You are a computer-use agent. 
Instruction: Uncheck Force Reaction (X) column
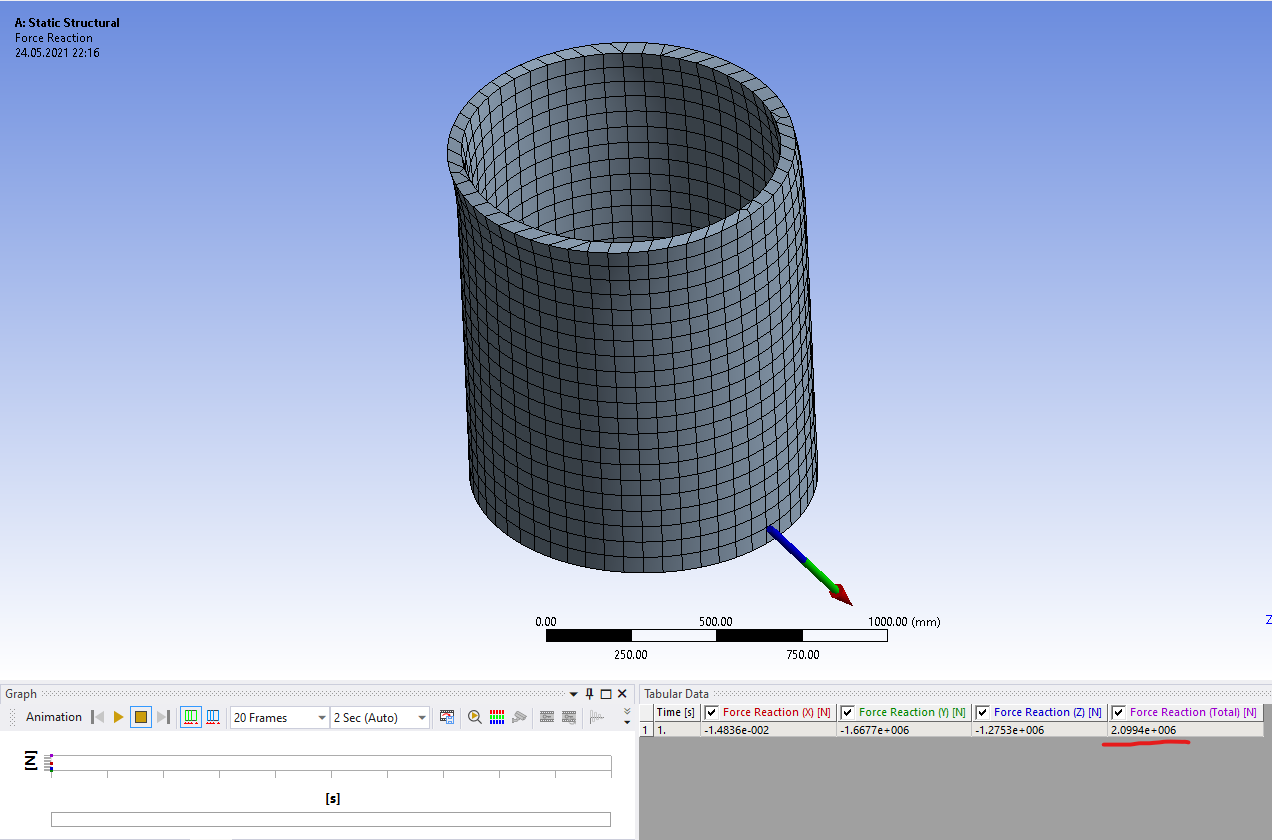pos(712,712)
